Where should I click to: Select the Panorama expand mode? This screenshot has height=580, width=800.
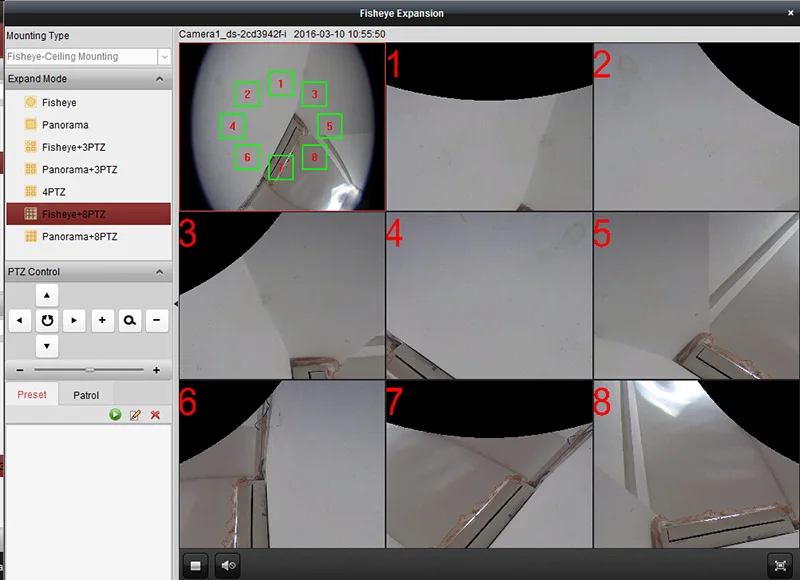pyautogui.click(x=88, y=125)
